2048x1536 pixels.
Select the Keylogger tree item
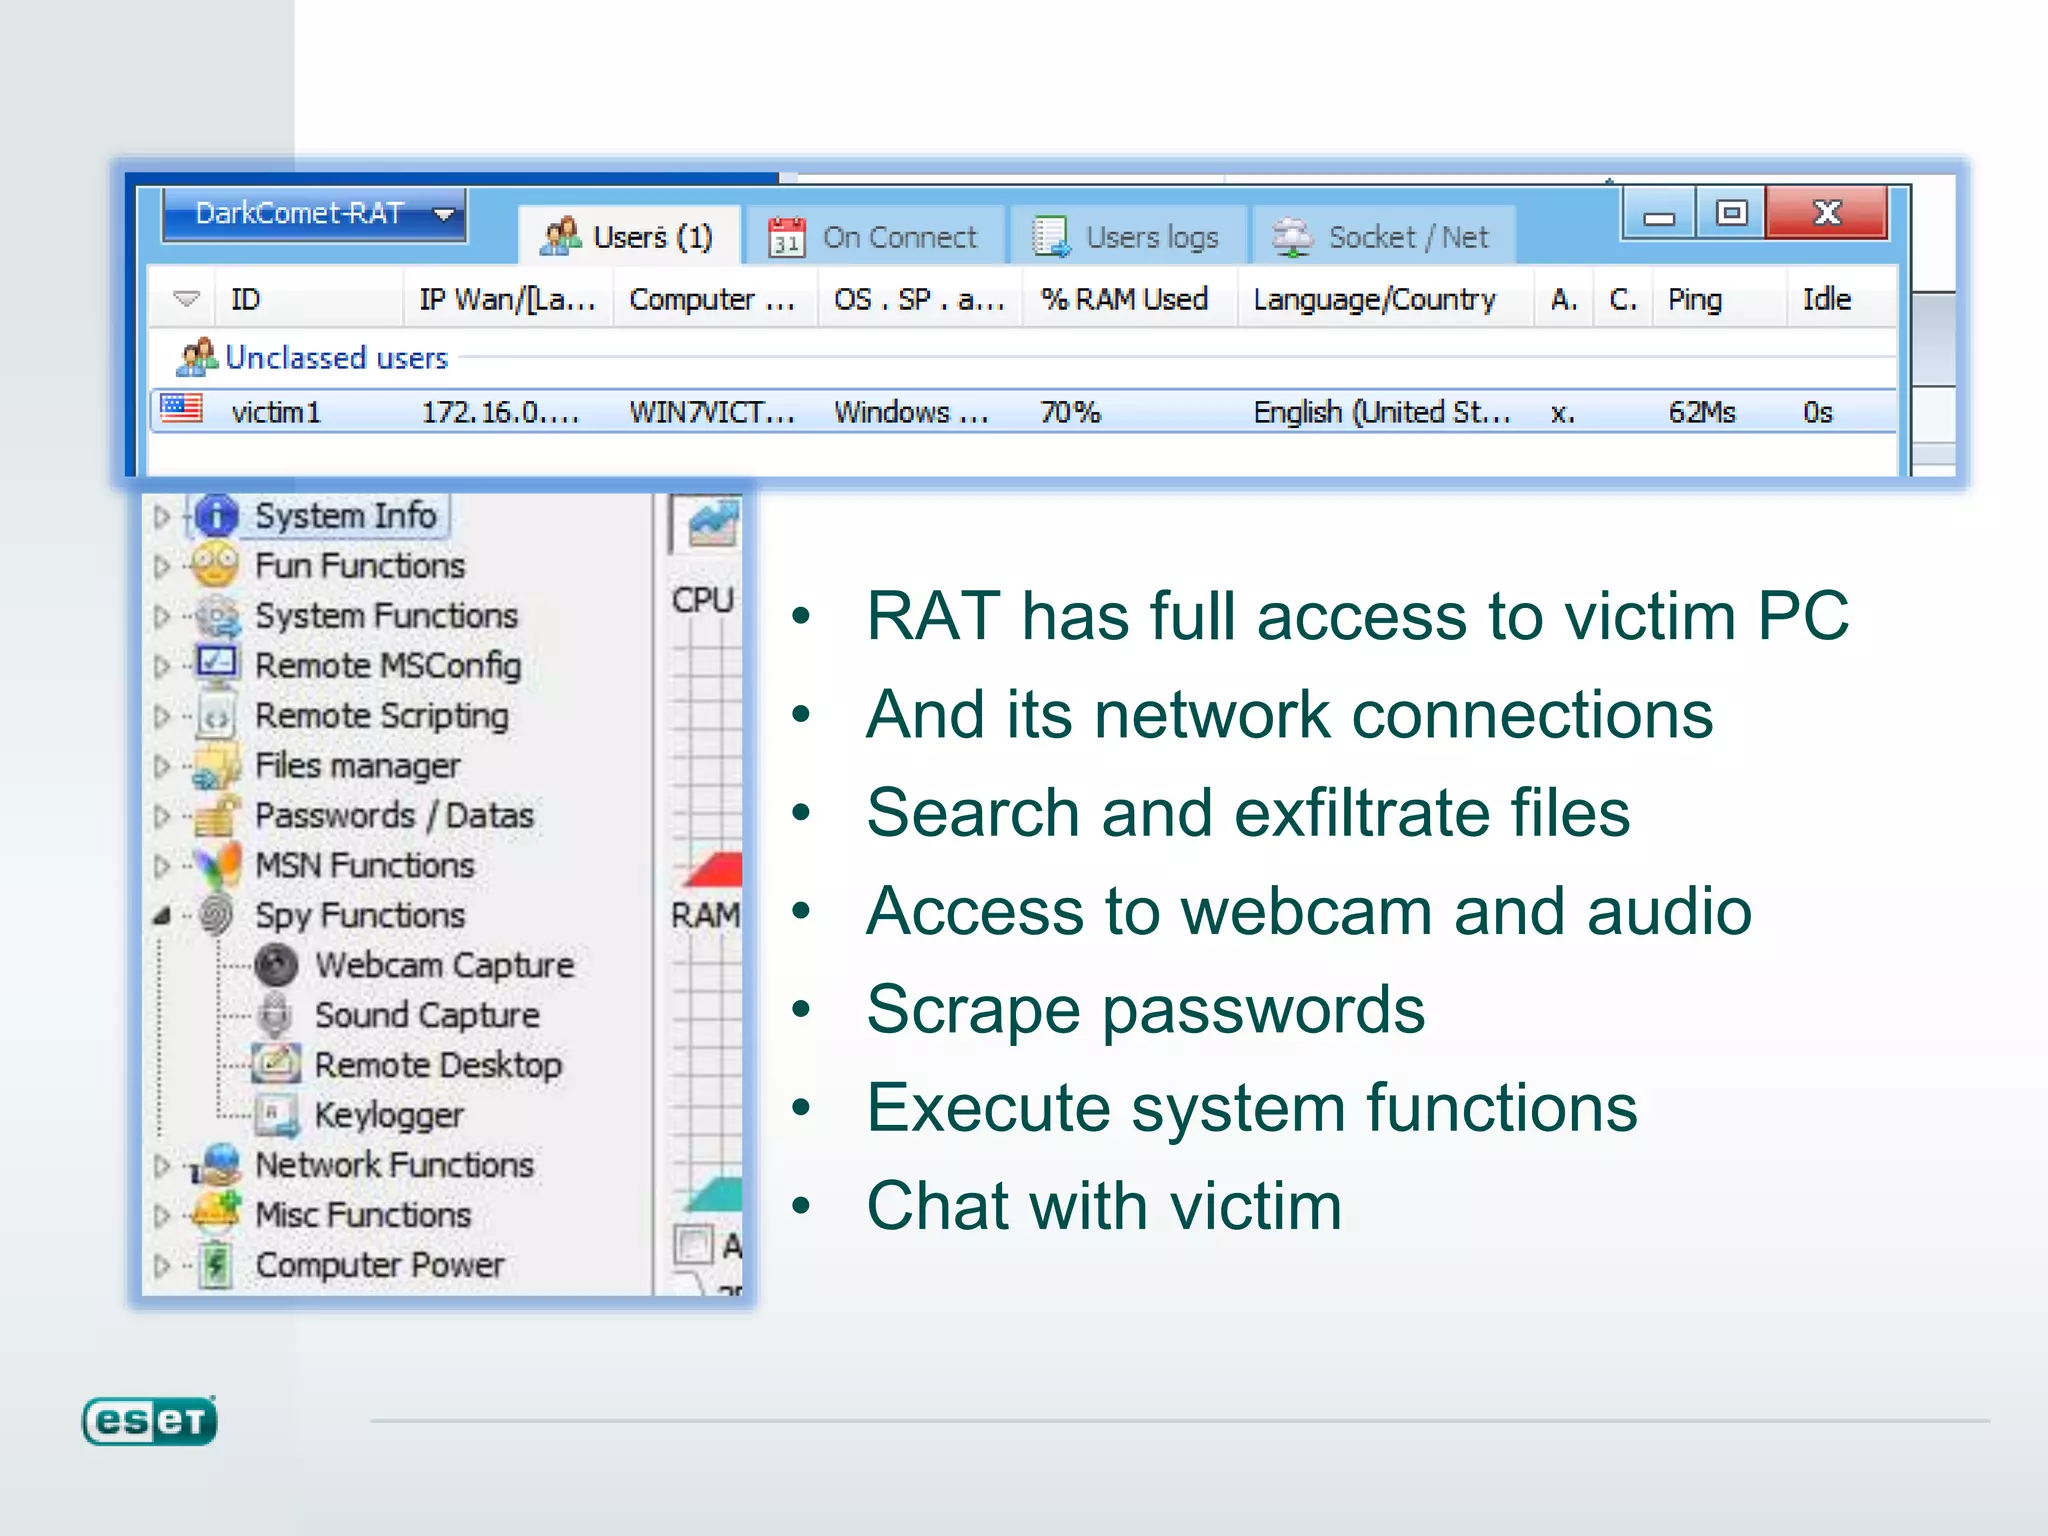click(x=389, y=1116)
